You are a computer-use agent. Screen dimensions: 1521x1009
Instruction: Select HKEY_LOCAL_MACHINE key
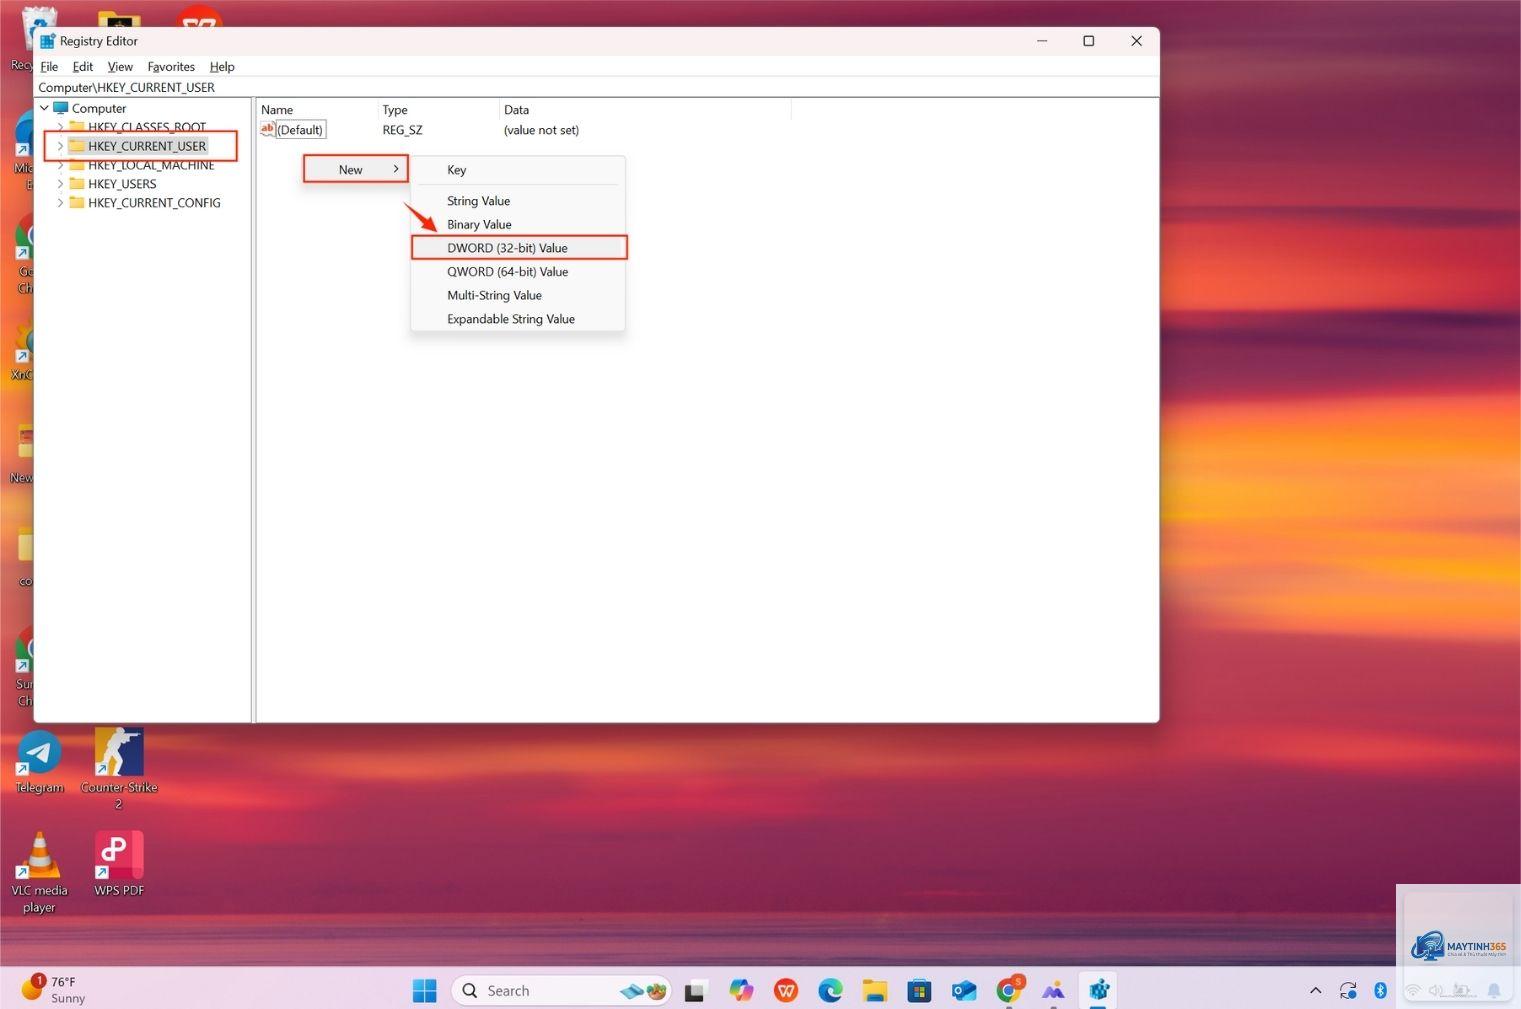[x=151, y=165]
